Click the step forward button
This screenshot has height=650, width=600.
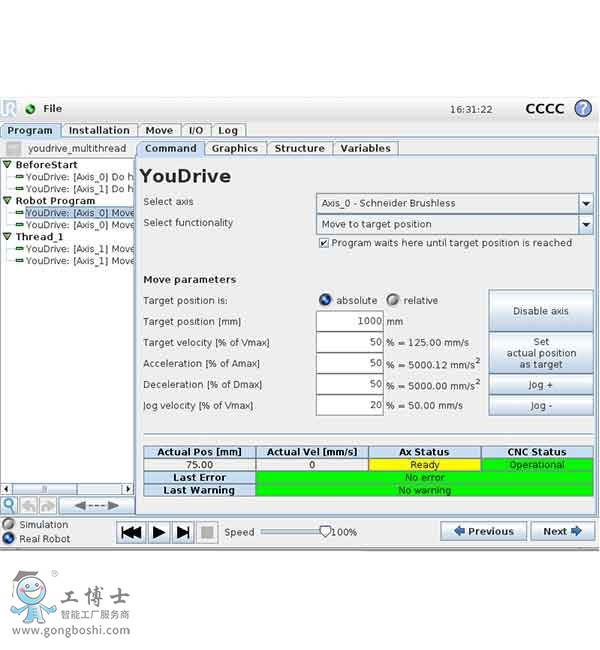tap(183, 532)
